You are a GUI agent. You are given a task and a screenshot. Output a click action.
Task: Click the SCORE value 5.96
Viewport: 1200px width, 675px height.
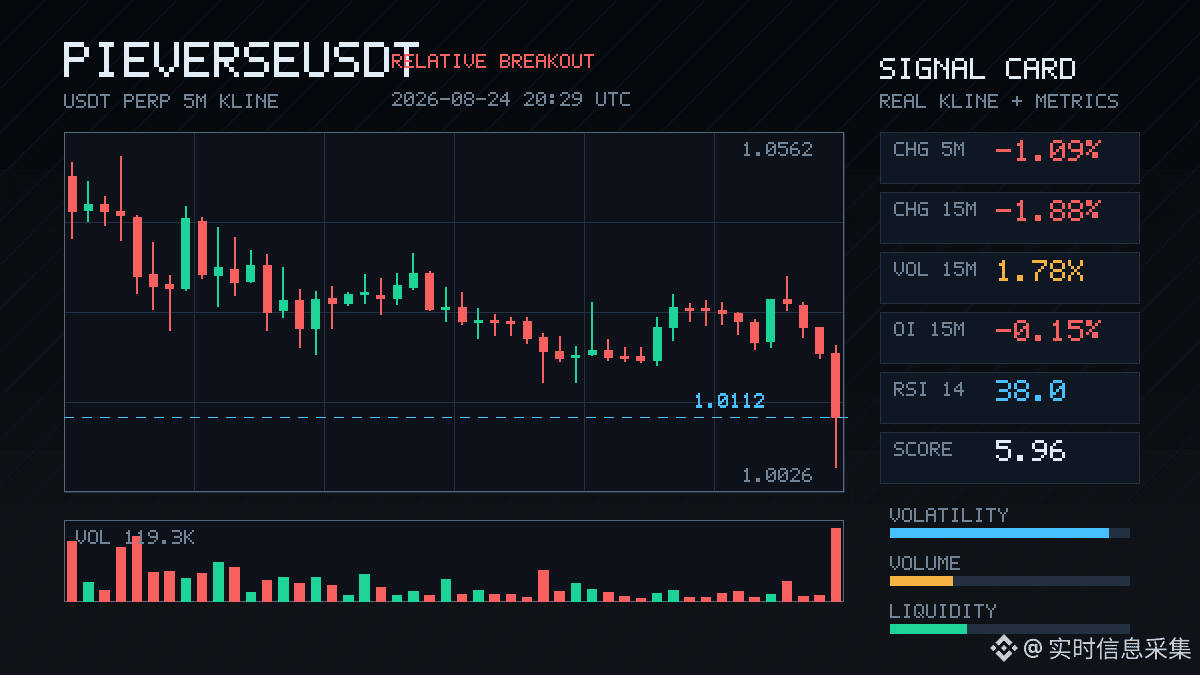1030,450
